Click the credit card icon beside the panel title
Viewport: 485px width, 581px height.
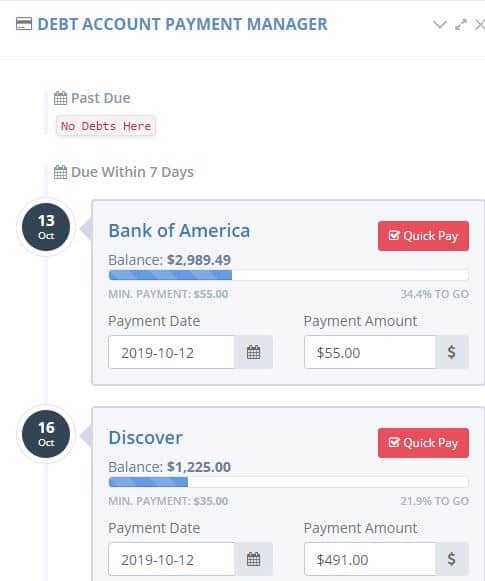[x=24, y=24]
